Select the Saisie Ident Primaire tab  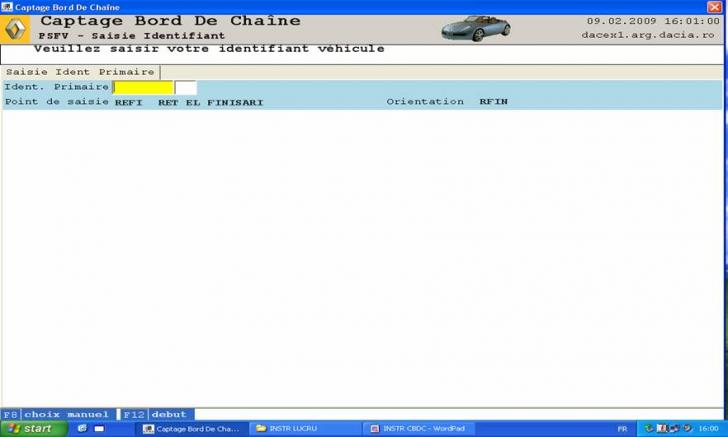pos(80,72)
